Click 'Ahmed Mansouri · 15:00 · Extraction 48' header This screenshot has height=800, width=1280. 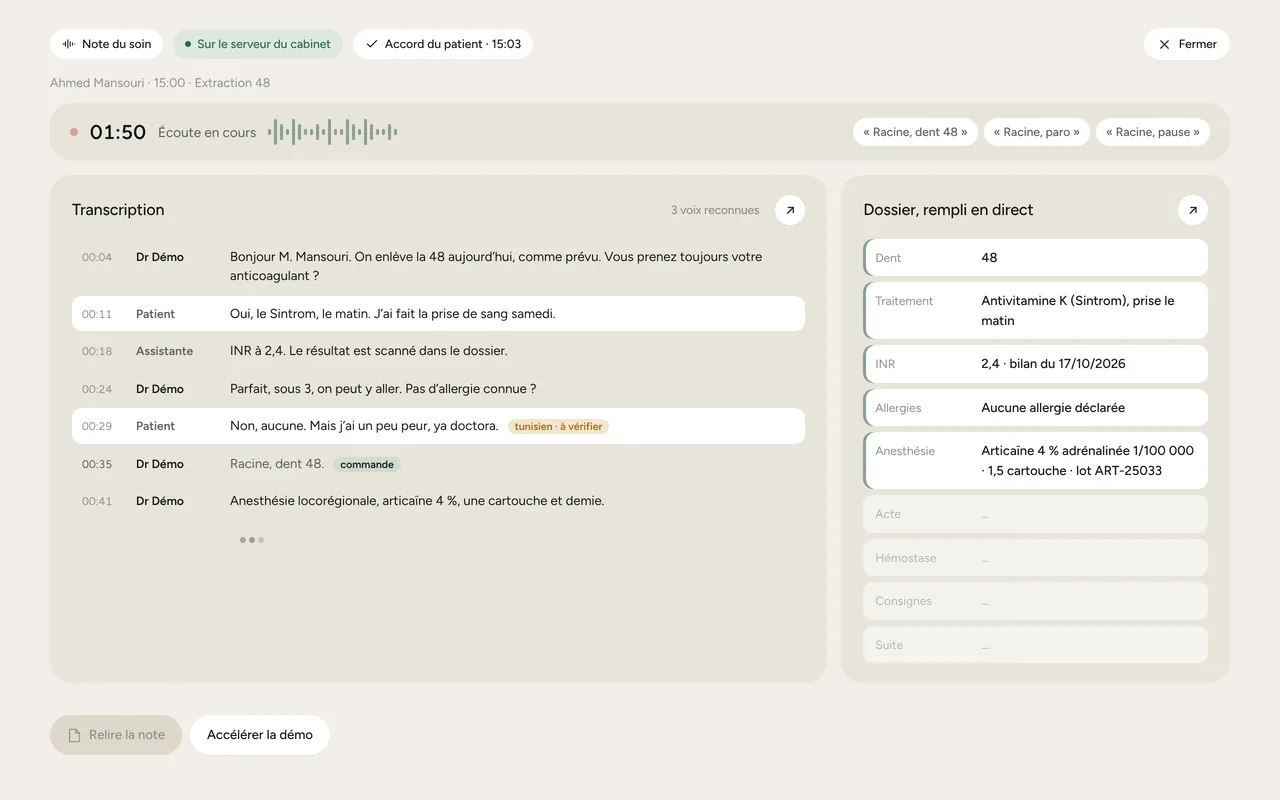tap(160, 83)
